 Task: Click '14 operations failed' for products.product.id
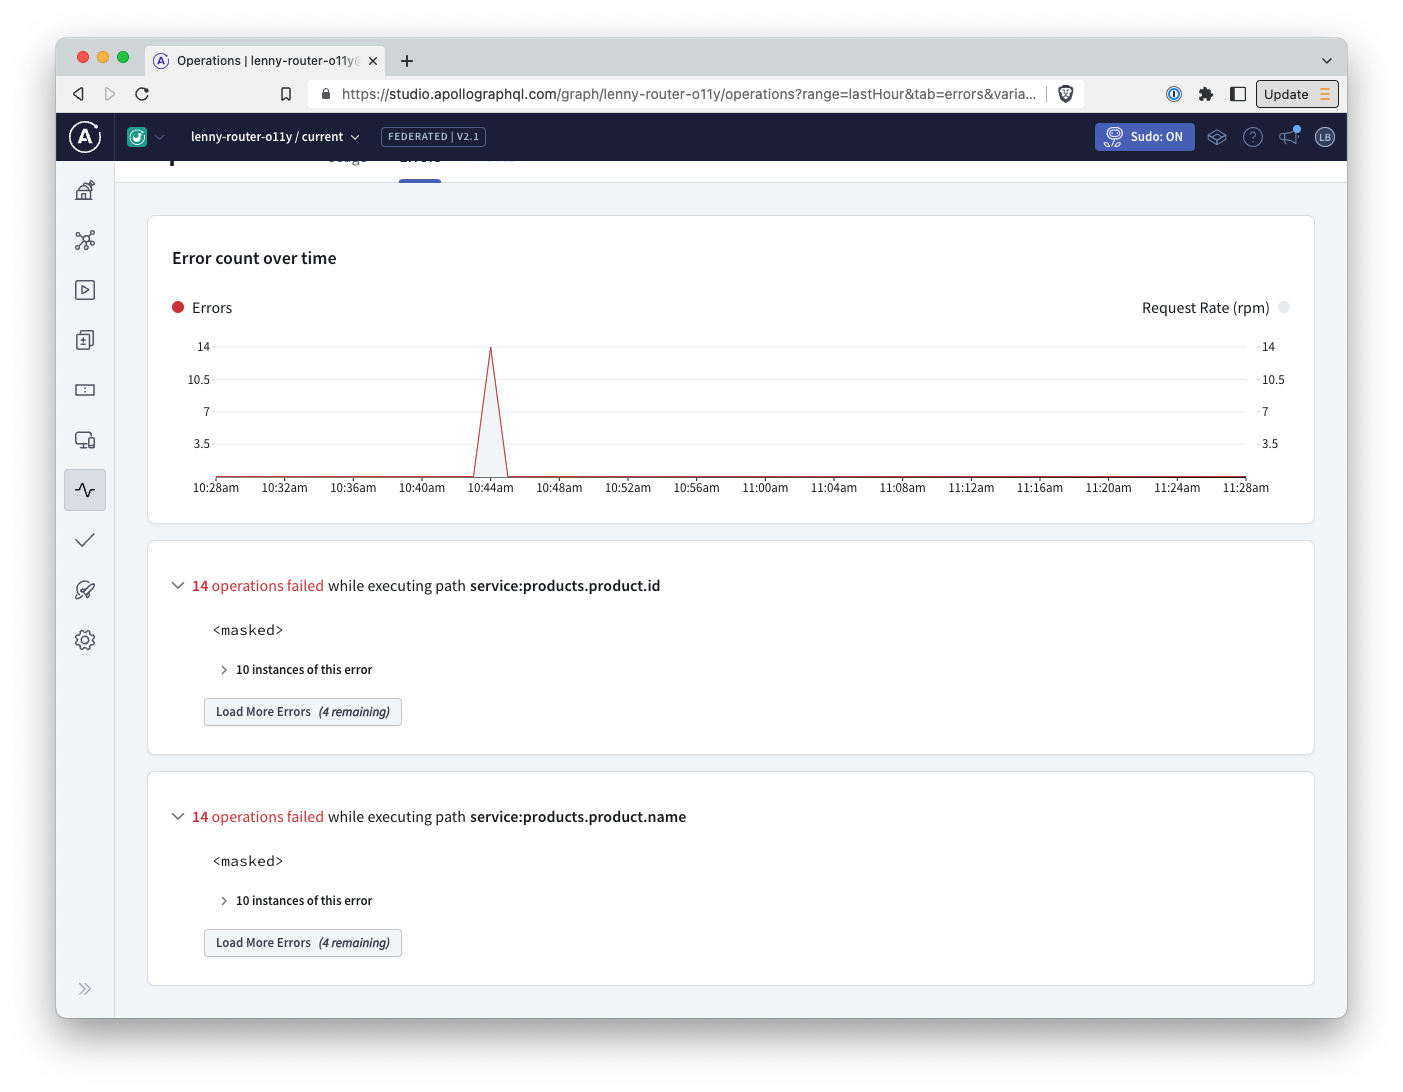pyautogui.click(x=258, y=586)
